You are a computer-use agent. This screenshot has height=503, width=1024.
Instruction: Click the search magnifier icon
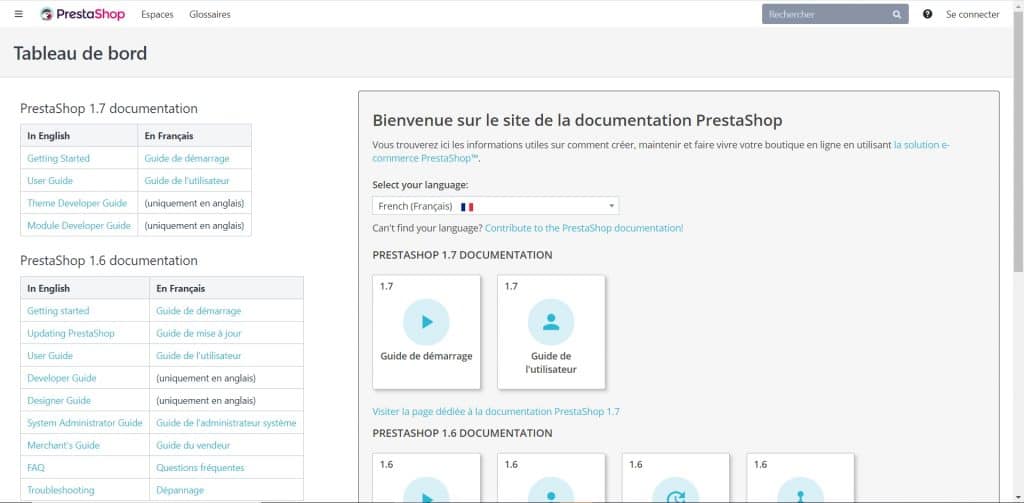pyautogui.click(x=897, y=14)
